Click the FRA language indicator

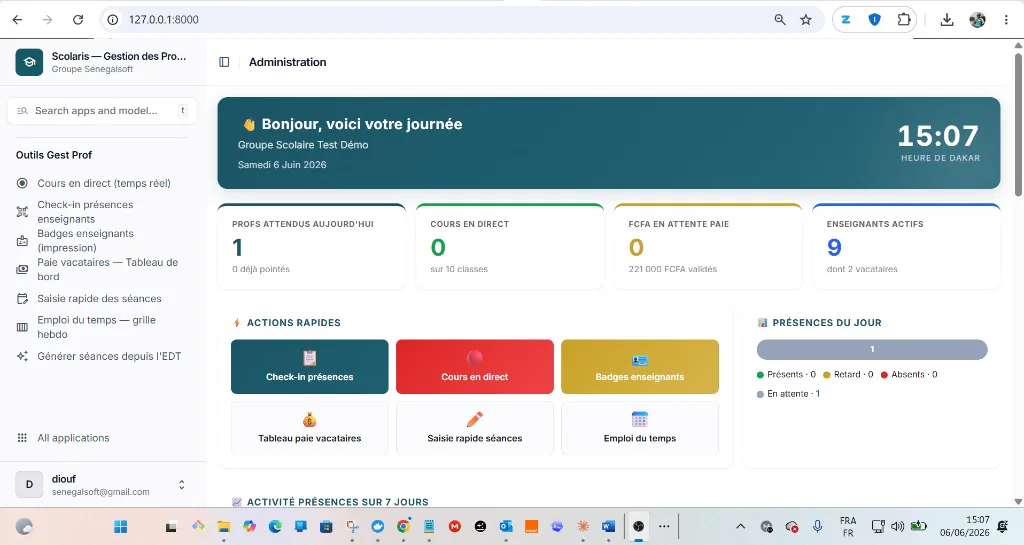coord(848,526)
